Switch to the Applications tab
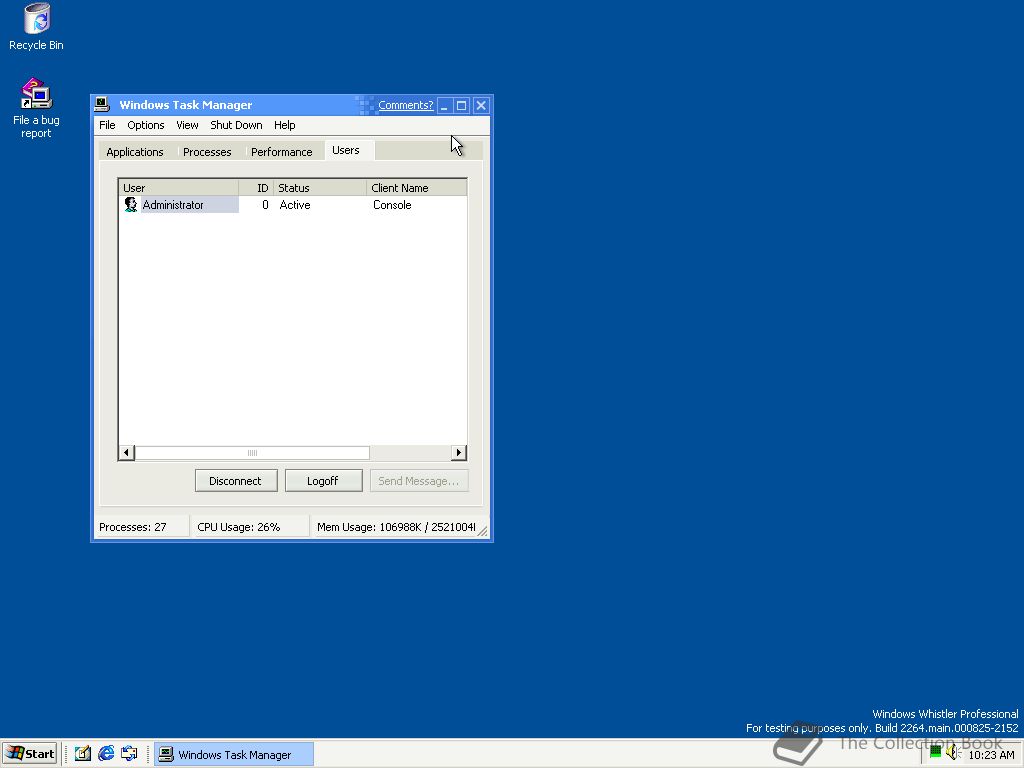 coord(135,152)
